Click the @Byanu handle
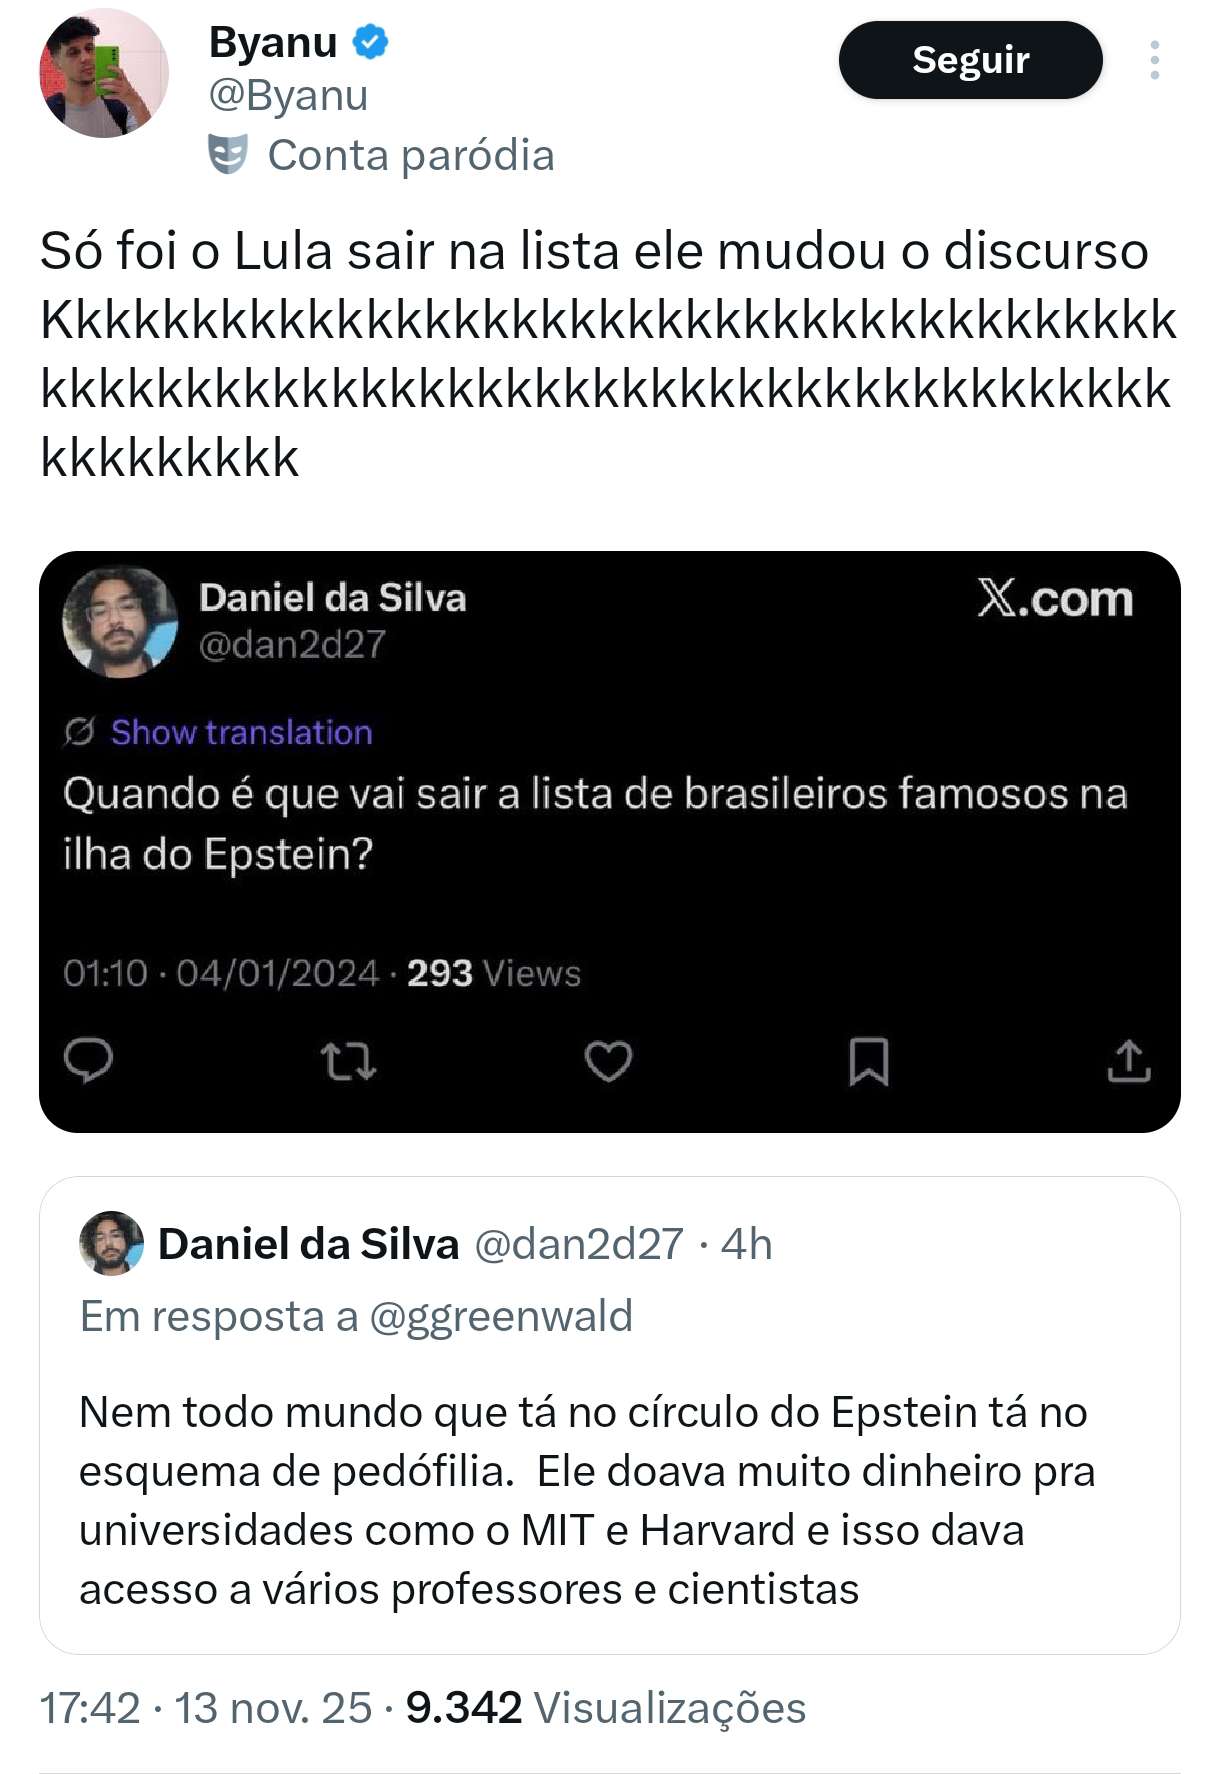The image size is (1220, 1774). [288, 96]
